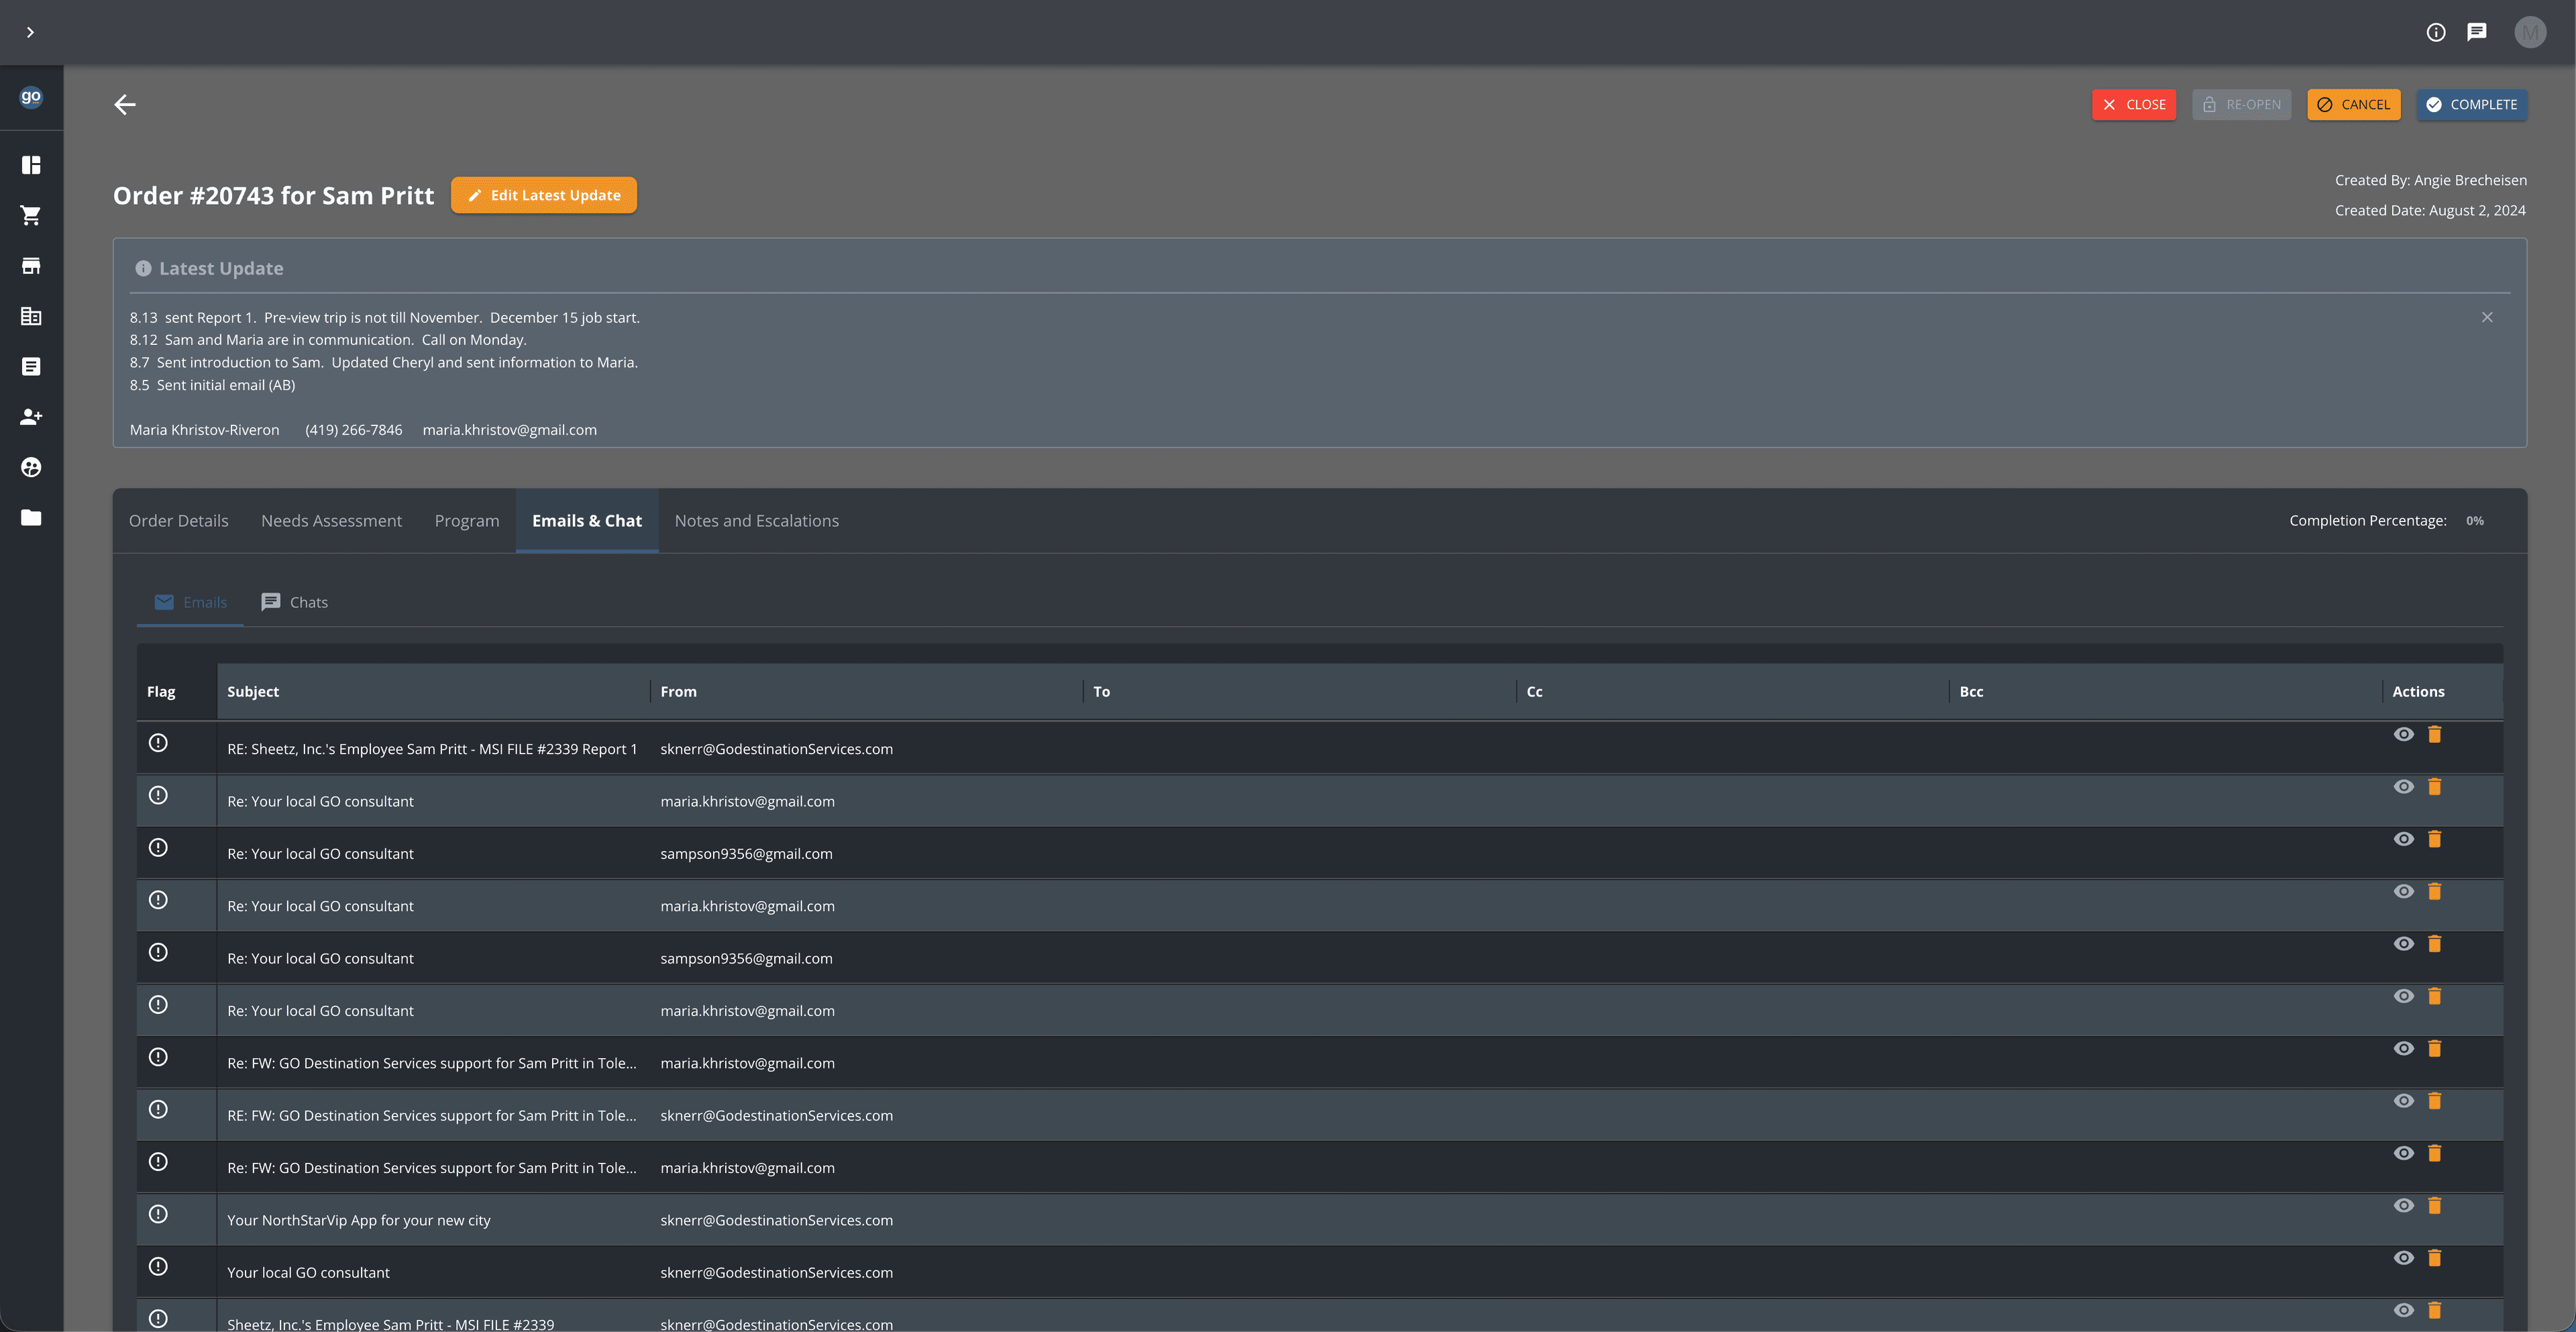Click the Order #20743 for Sam Pritt title

click(x=273, y=195)
